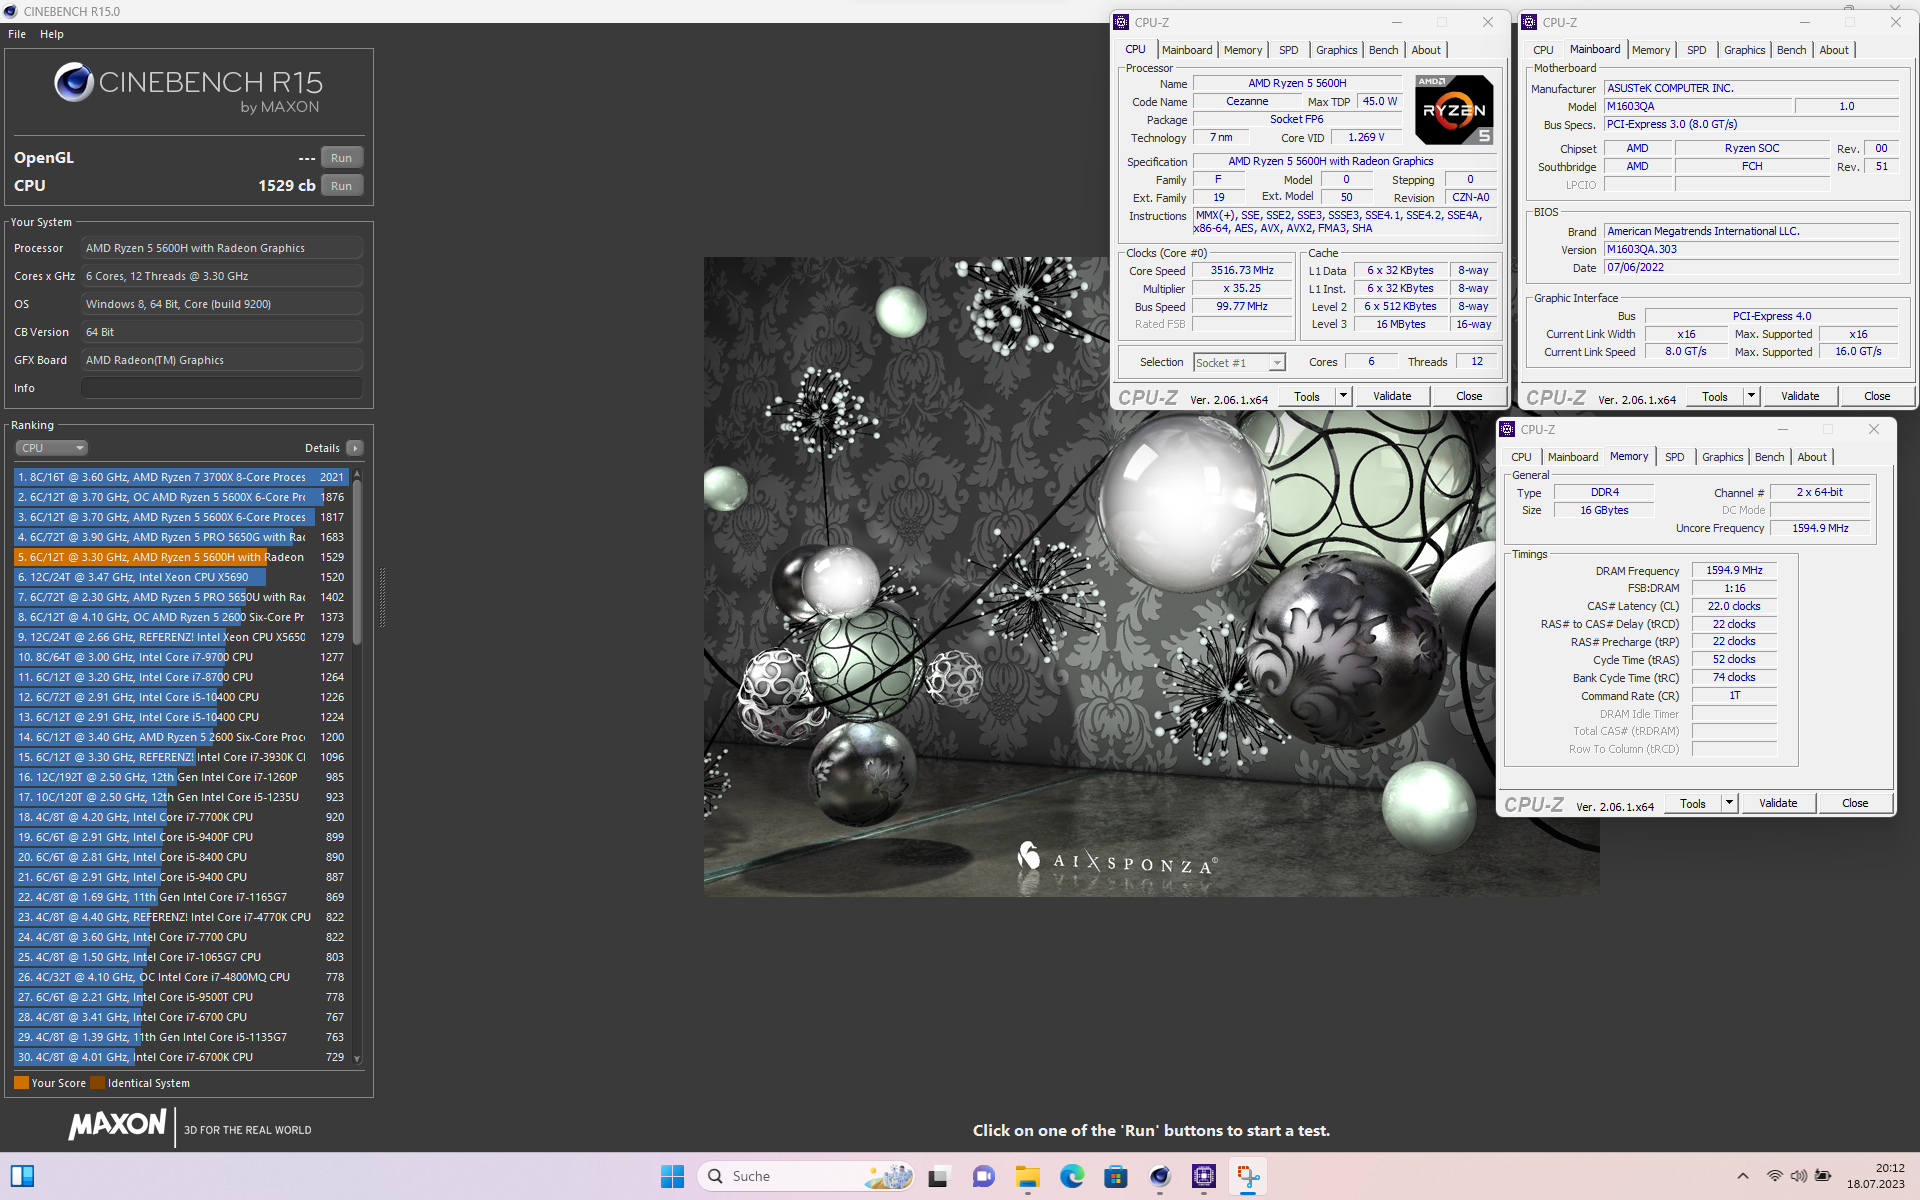Click the AMD Ryzen 5 logo in CPU-Z

tap(1454, 109)
